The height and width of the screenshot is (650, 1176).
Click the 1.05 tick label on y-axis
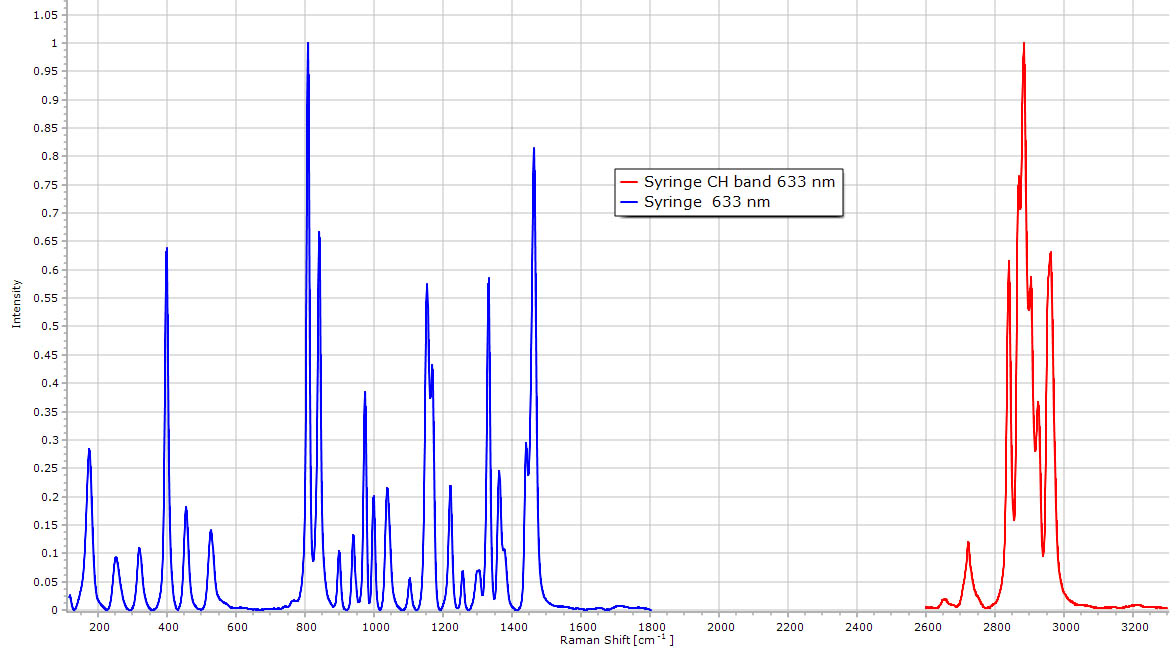[x=45, y=15]
